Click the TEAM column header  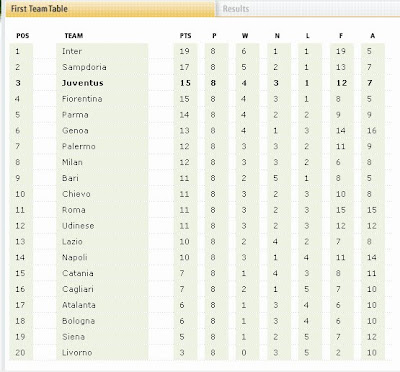(x=74, y=36)
